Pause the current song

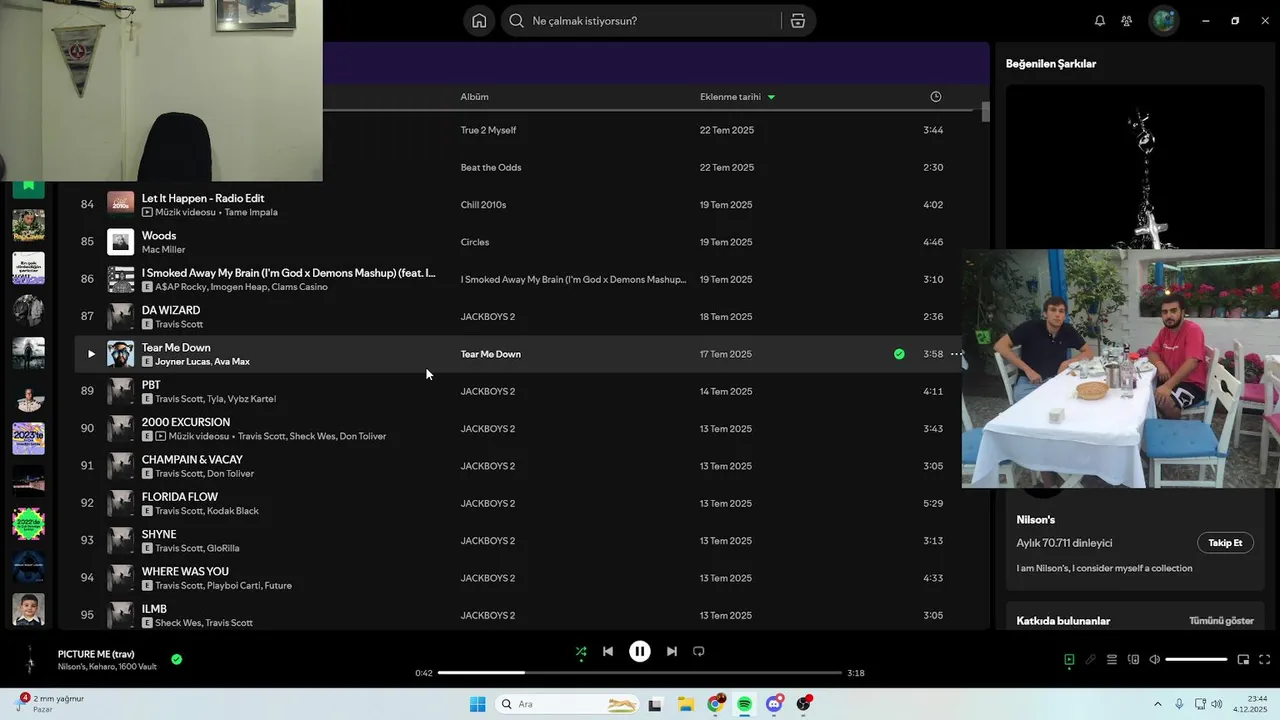pos(640,651)
